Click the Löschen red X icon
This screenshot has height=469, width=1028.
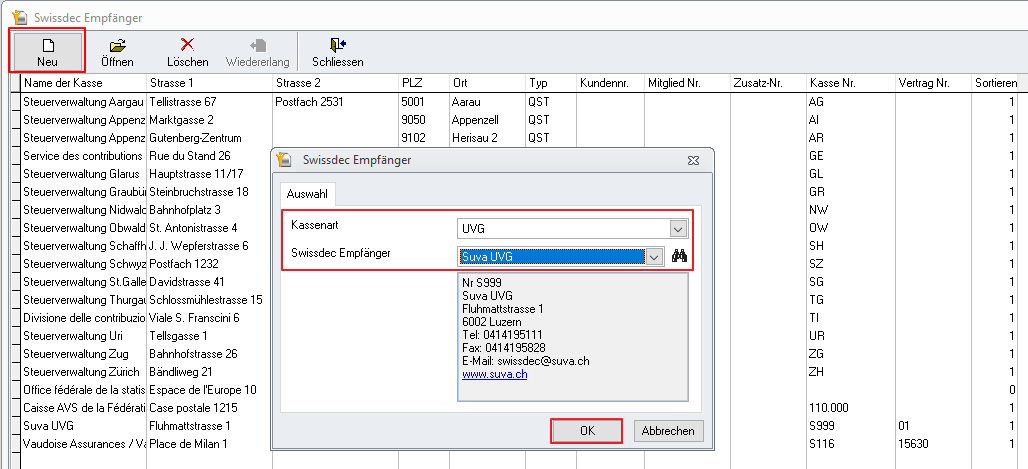click(187, 45)
